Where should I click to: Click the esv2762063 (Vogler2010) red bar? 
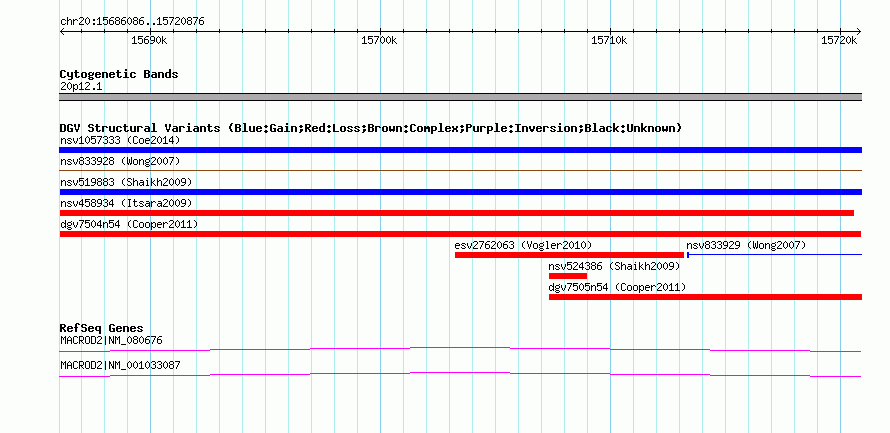click(569, 255)
